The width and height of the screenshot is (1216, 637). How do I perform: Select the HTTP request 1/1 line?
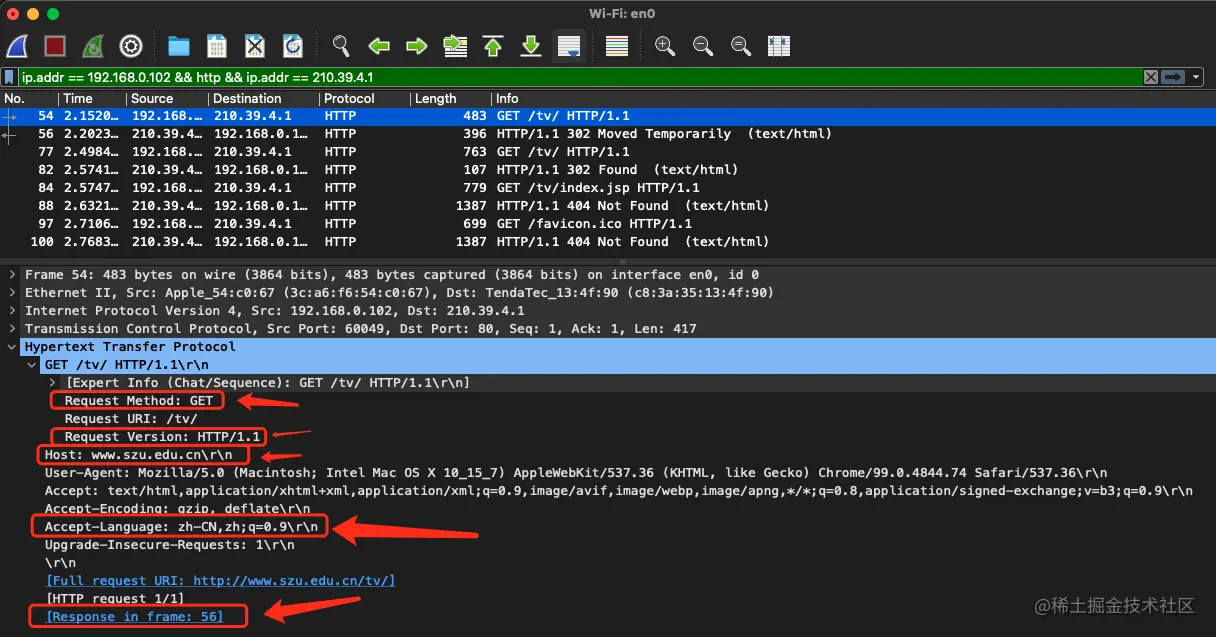(x=117, y=599)
